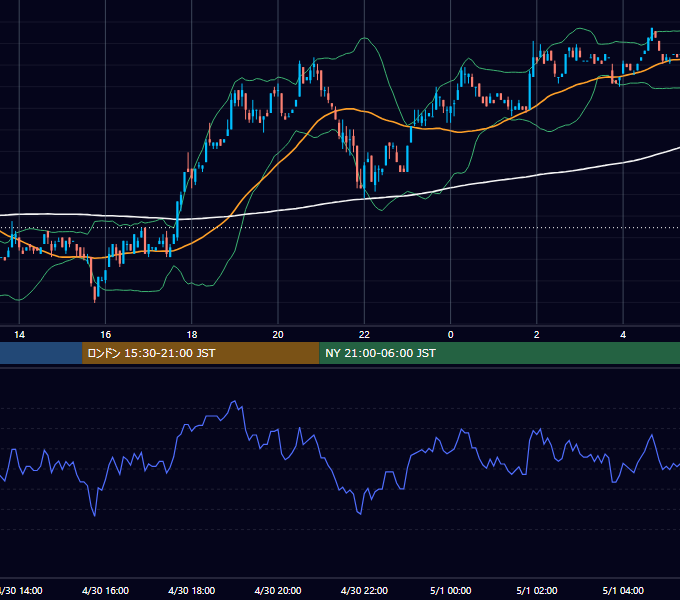Click the 14 hour axis label
This screenshot has width=680, height=600.
[x=20, y=335]
